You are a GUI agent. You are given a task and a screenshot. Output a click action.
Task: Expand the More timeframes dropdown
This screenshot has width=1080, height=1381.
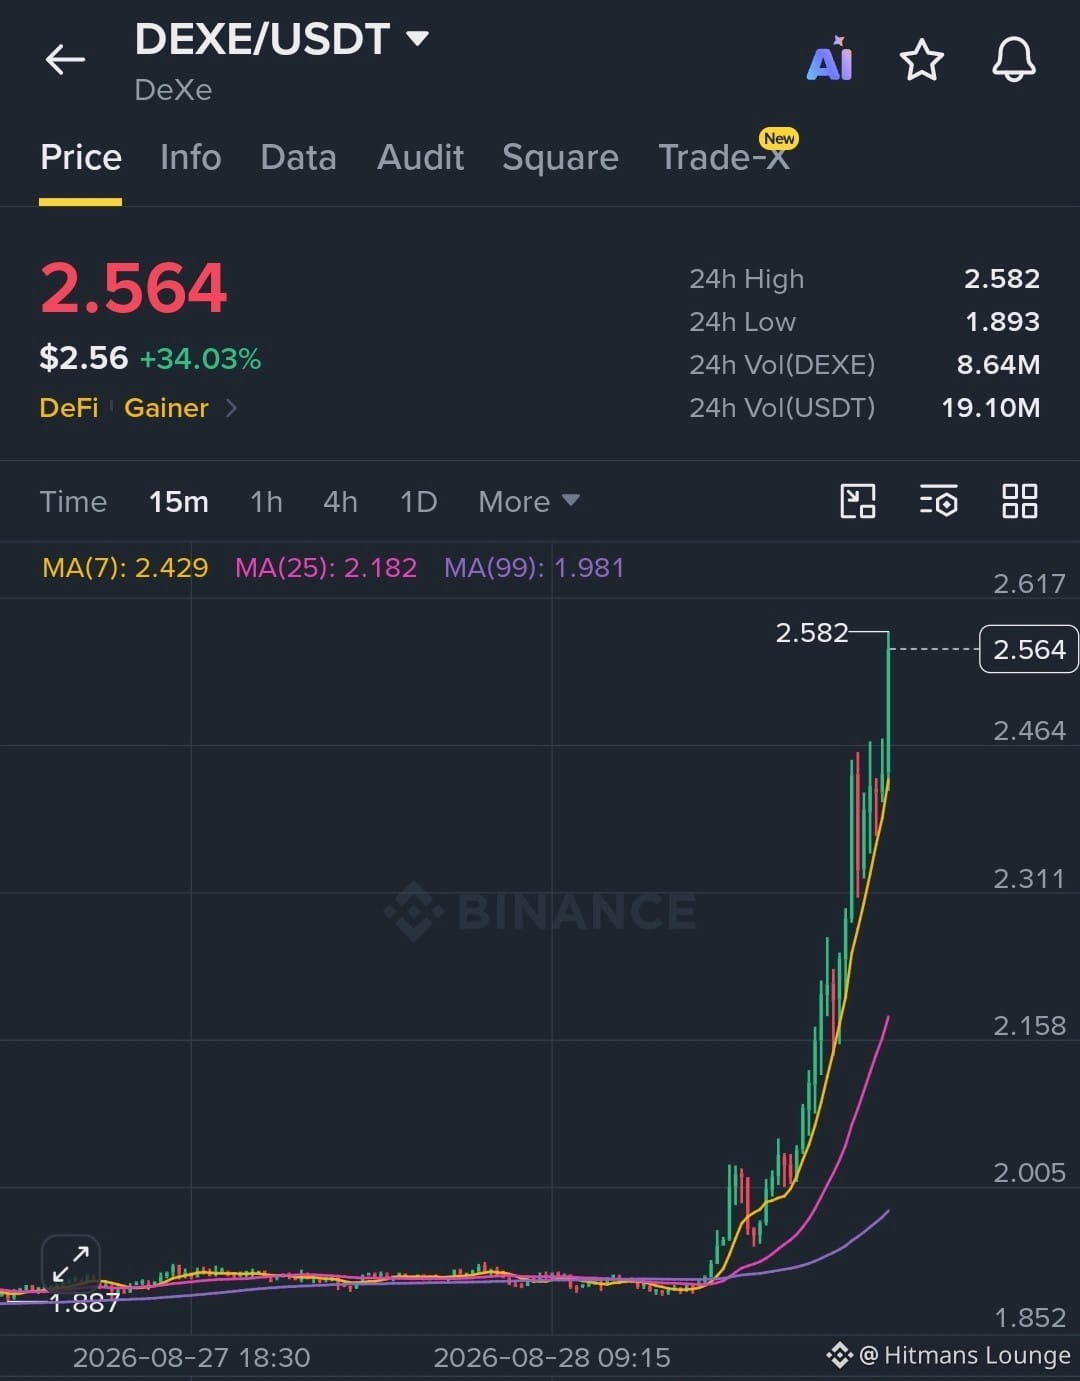[x=529, y=501]
